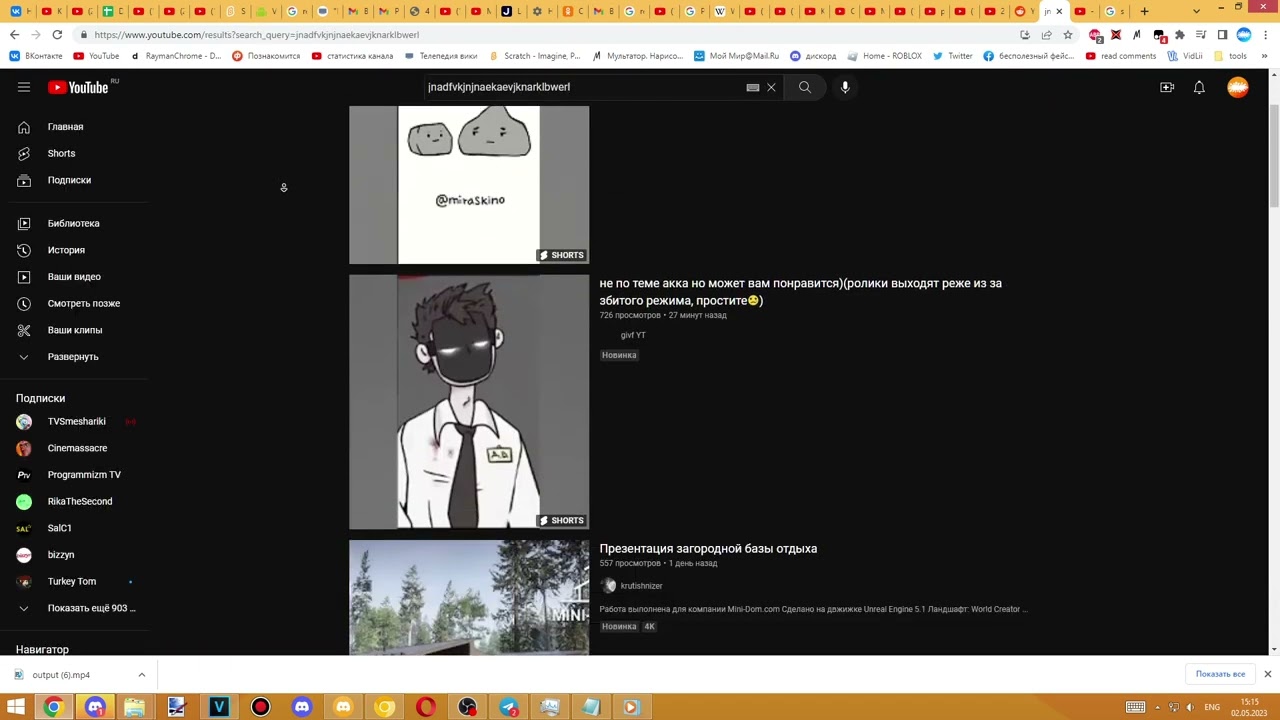Start voice search with microphone

[845, 87]
